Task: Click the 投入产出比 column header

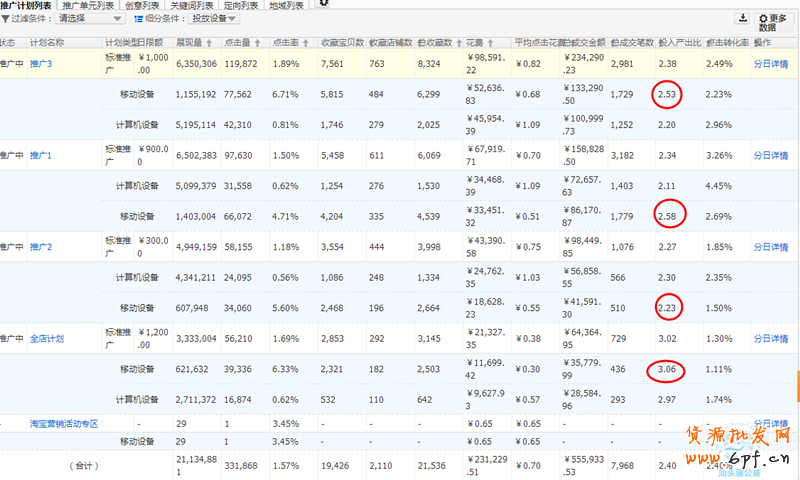Action: [679, 43]
